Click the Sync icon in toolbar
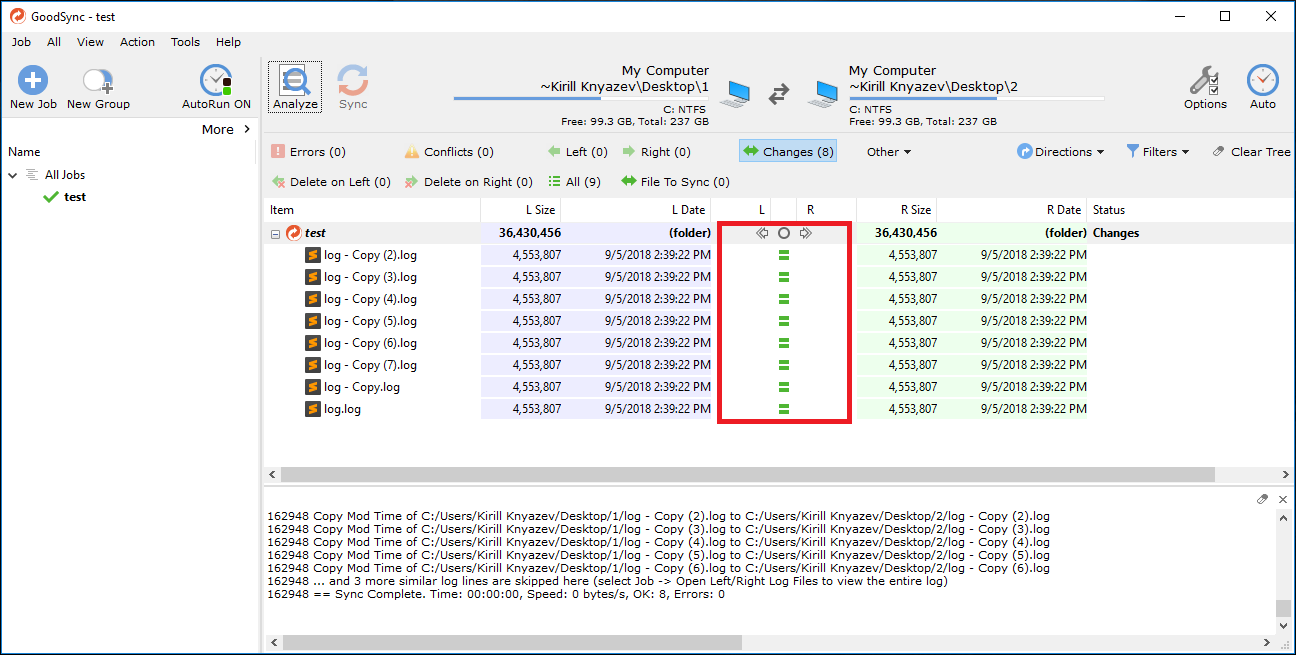 click(x=353, y=86)
